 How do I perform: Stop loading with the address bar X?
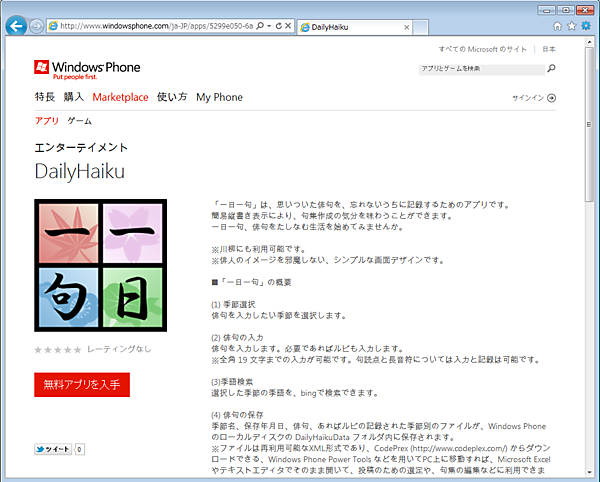tap(288, 26)
